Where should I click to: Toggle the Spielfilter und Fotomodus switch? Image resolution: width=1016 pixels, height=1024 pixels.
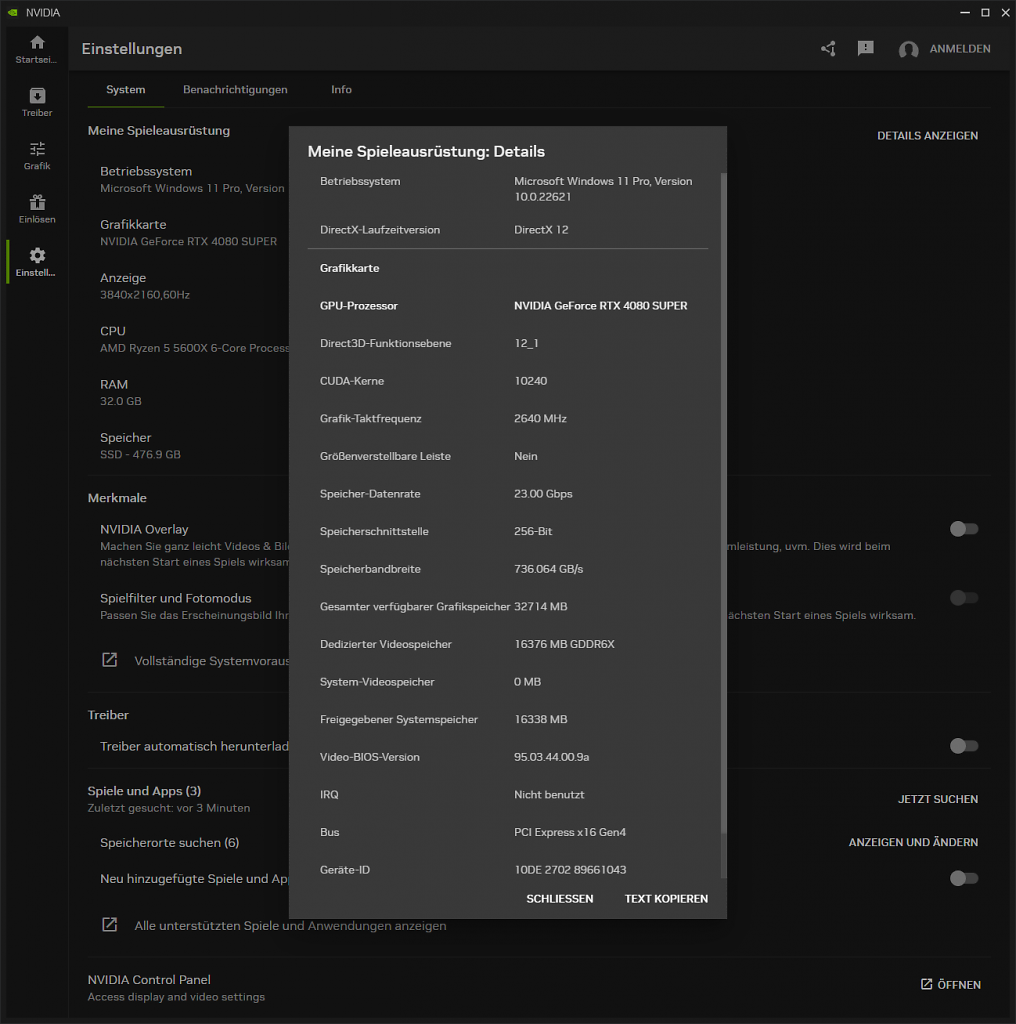click(x=964, y=598)
